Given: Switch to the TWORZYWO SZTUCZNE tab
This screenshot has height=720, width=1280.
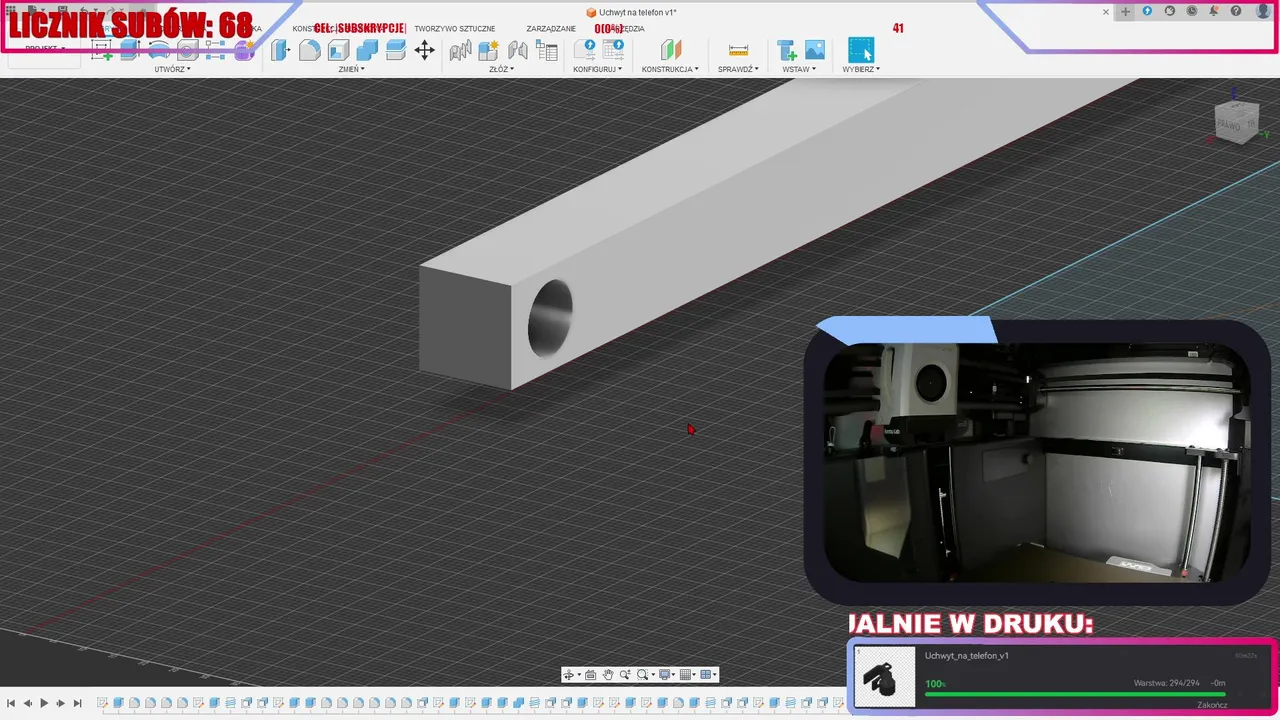Looking at the screenshot, I should (454, 29).
